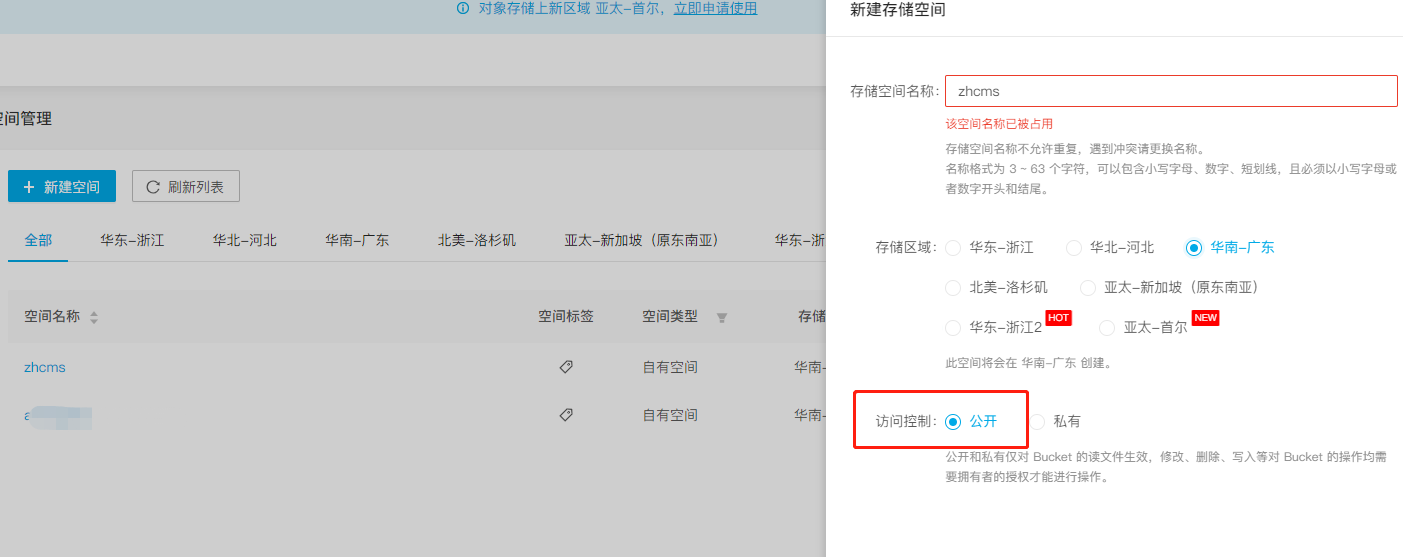
Task: Select 华北-河北 storage region radio
Action: (1073, 248)
